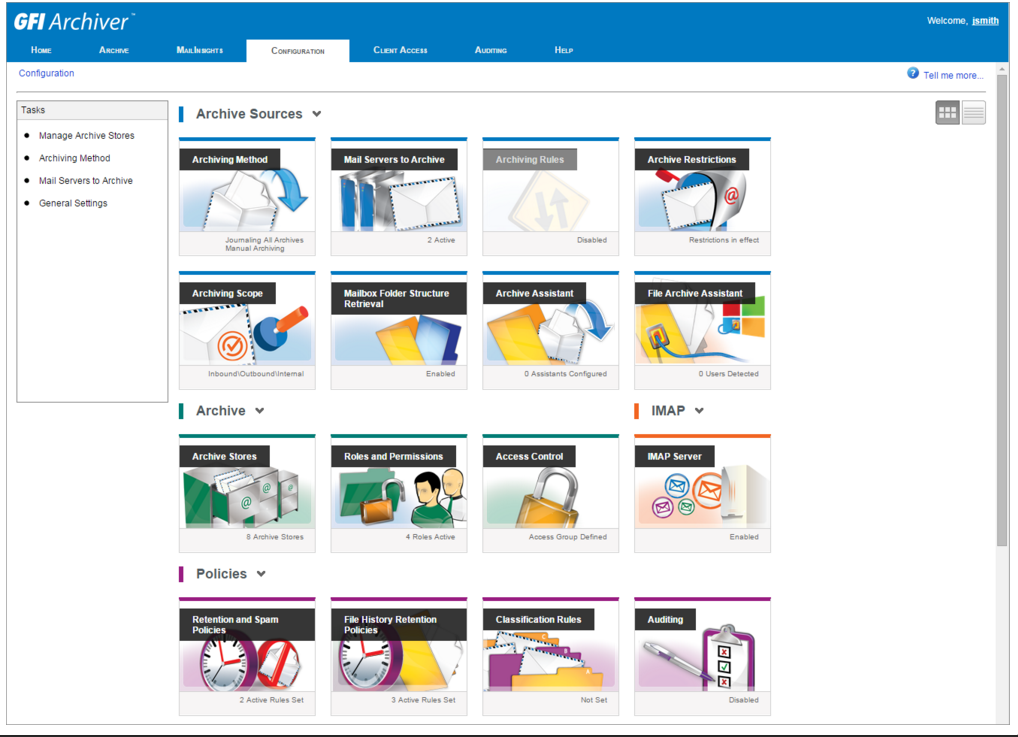Viewport: 1018px width, 737px height.
Task: Collapse the IMAP section
Action: pyautogui.click(x=698, y=410)
